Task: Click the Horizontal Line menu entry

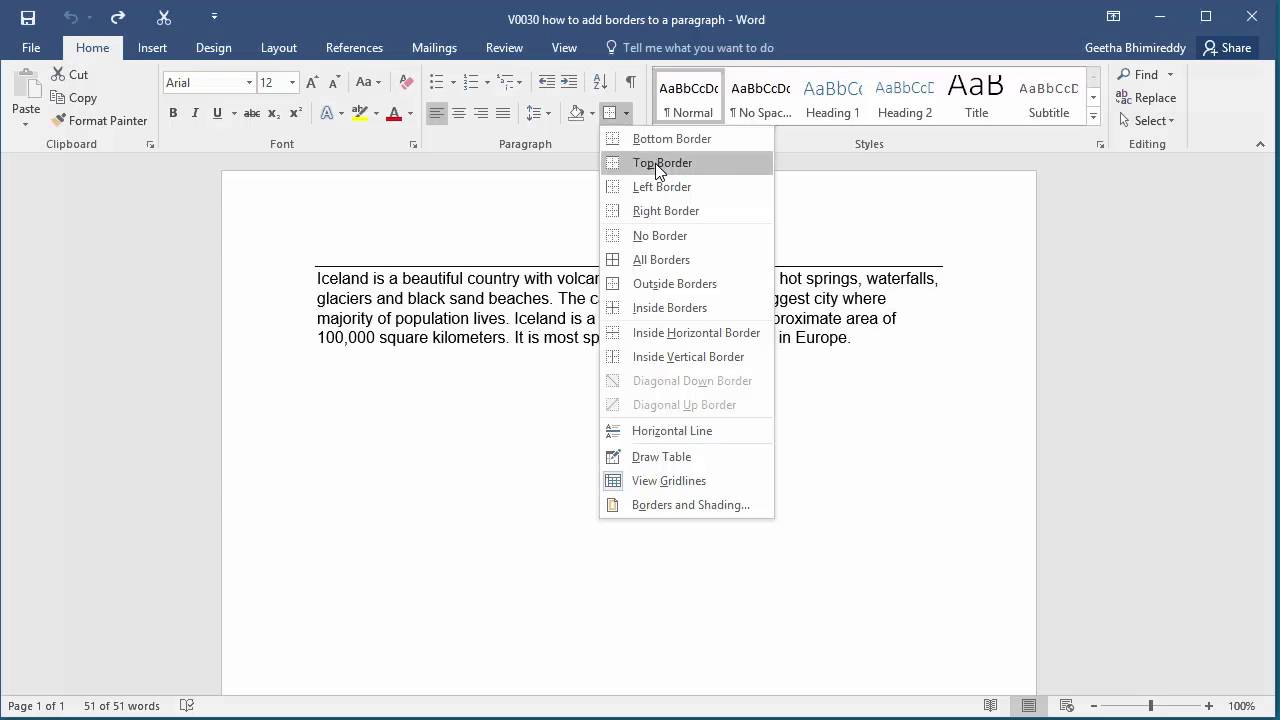Action: tap(687, 431)
